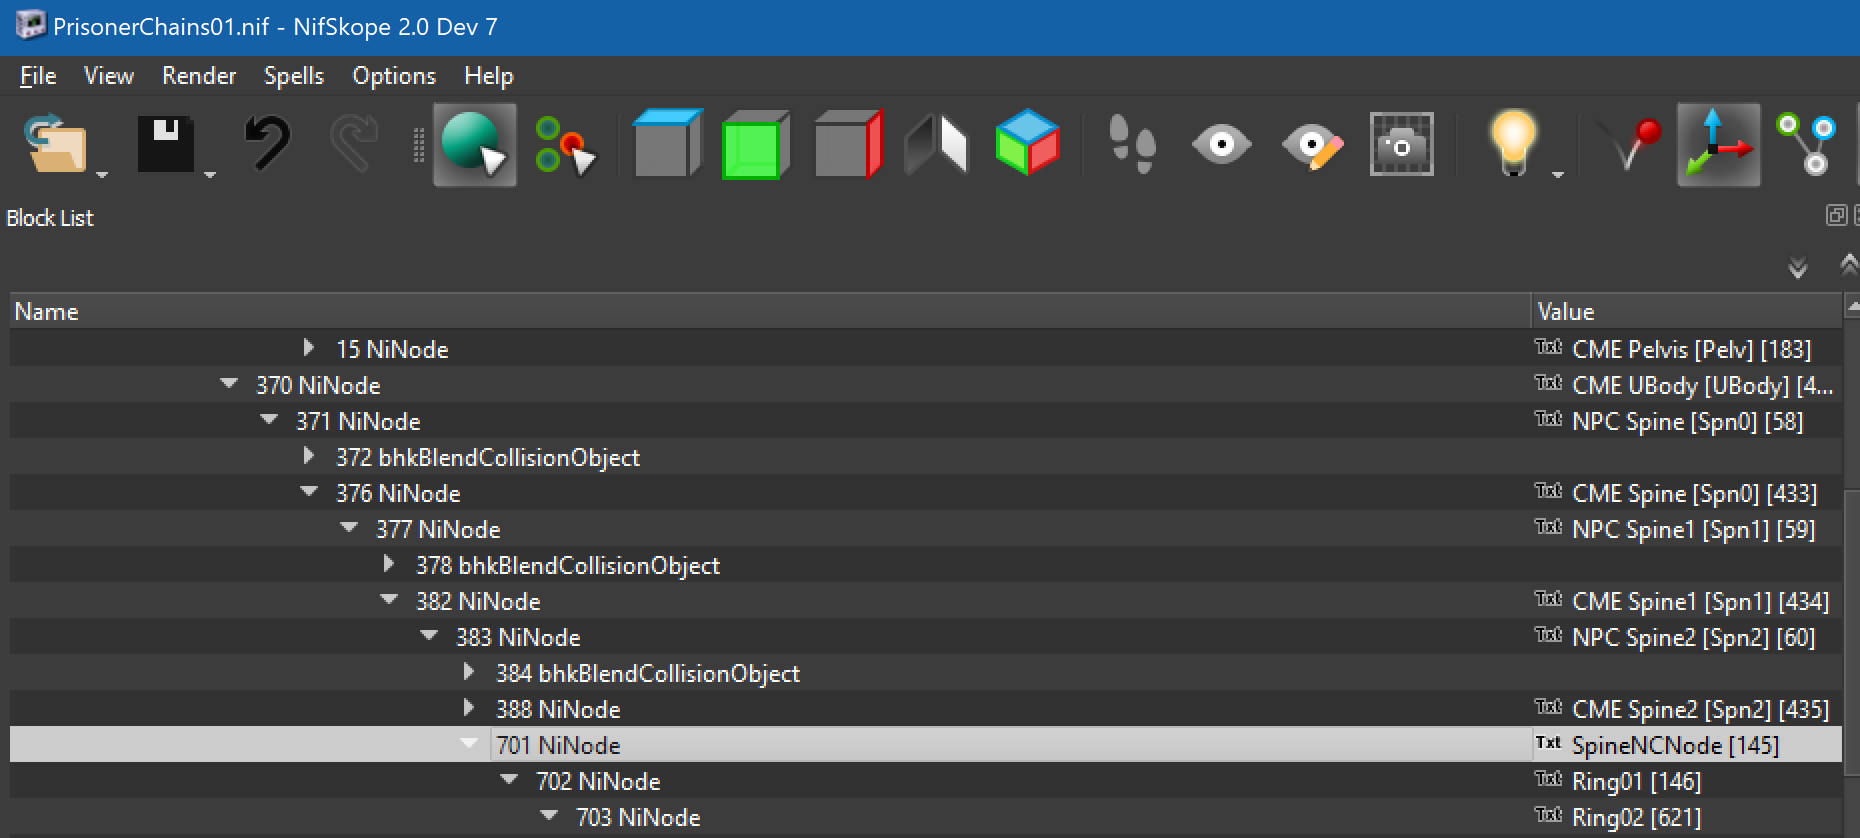Click the value NPC Spine1 [Spn1] [59]
This screenshot has width=1860, height=838.
1694,529
